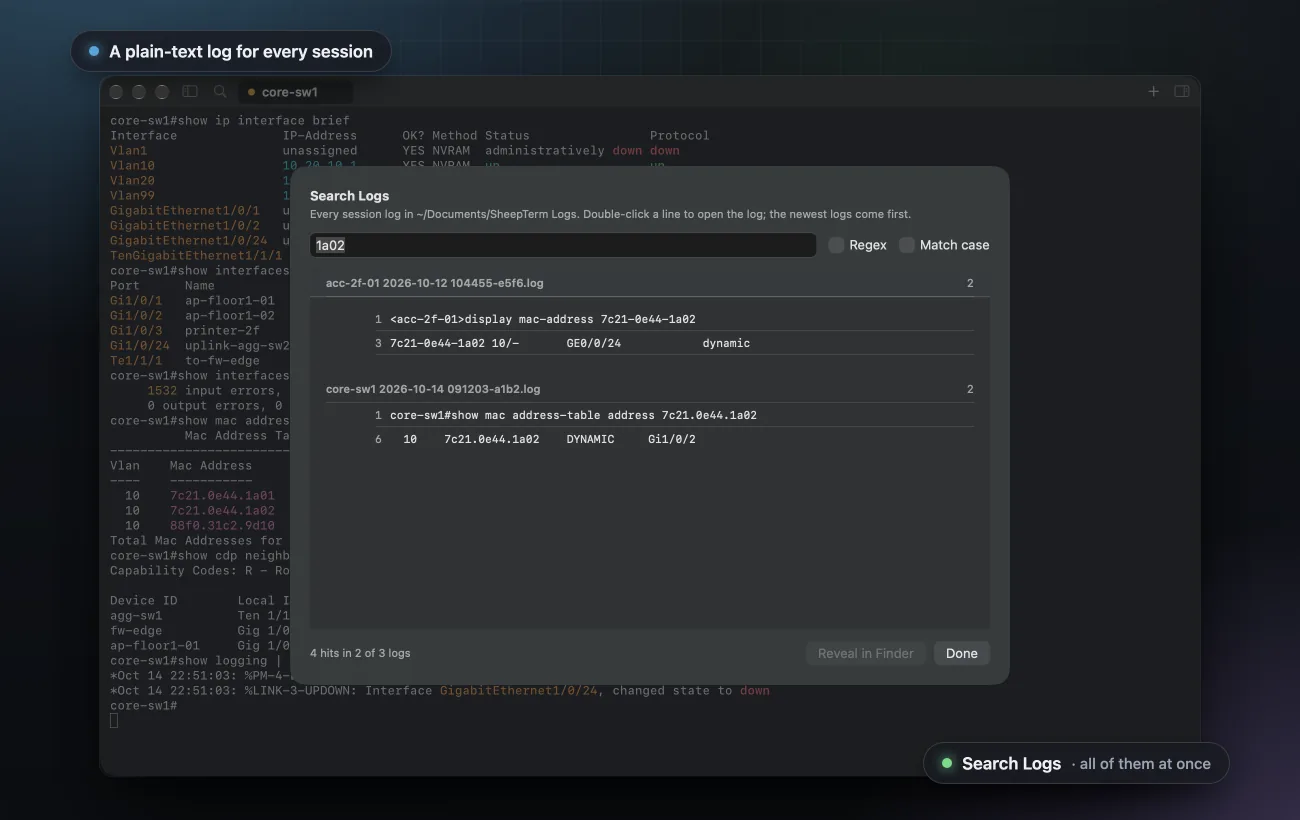Click Vlan10 in the interface list
1300x820 pixels.
coord(132,166)
